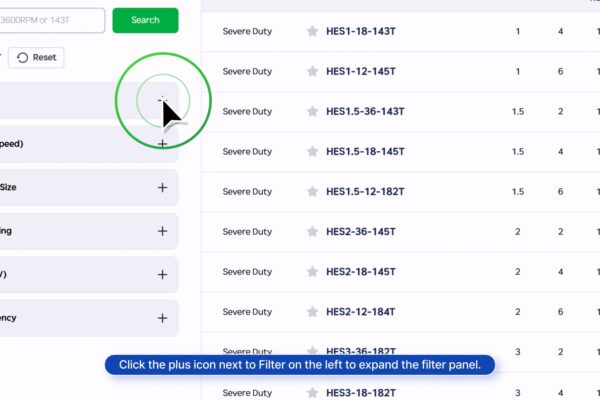Screen dimensions: 600x400
Task: Click the favorite star beside HES1-18-143T
Action: (312, 31)
